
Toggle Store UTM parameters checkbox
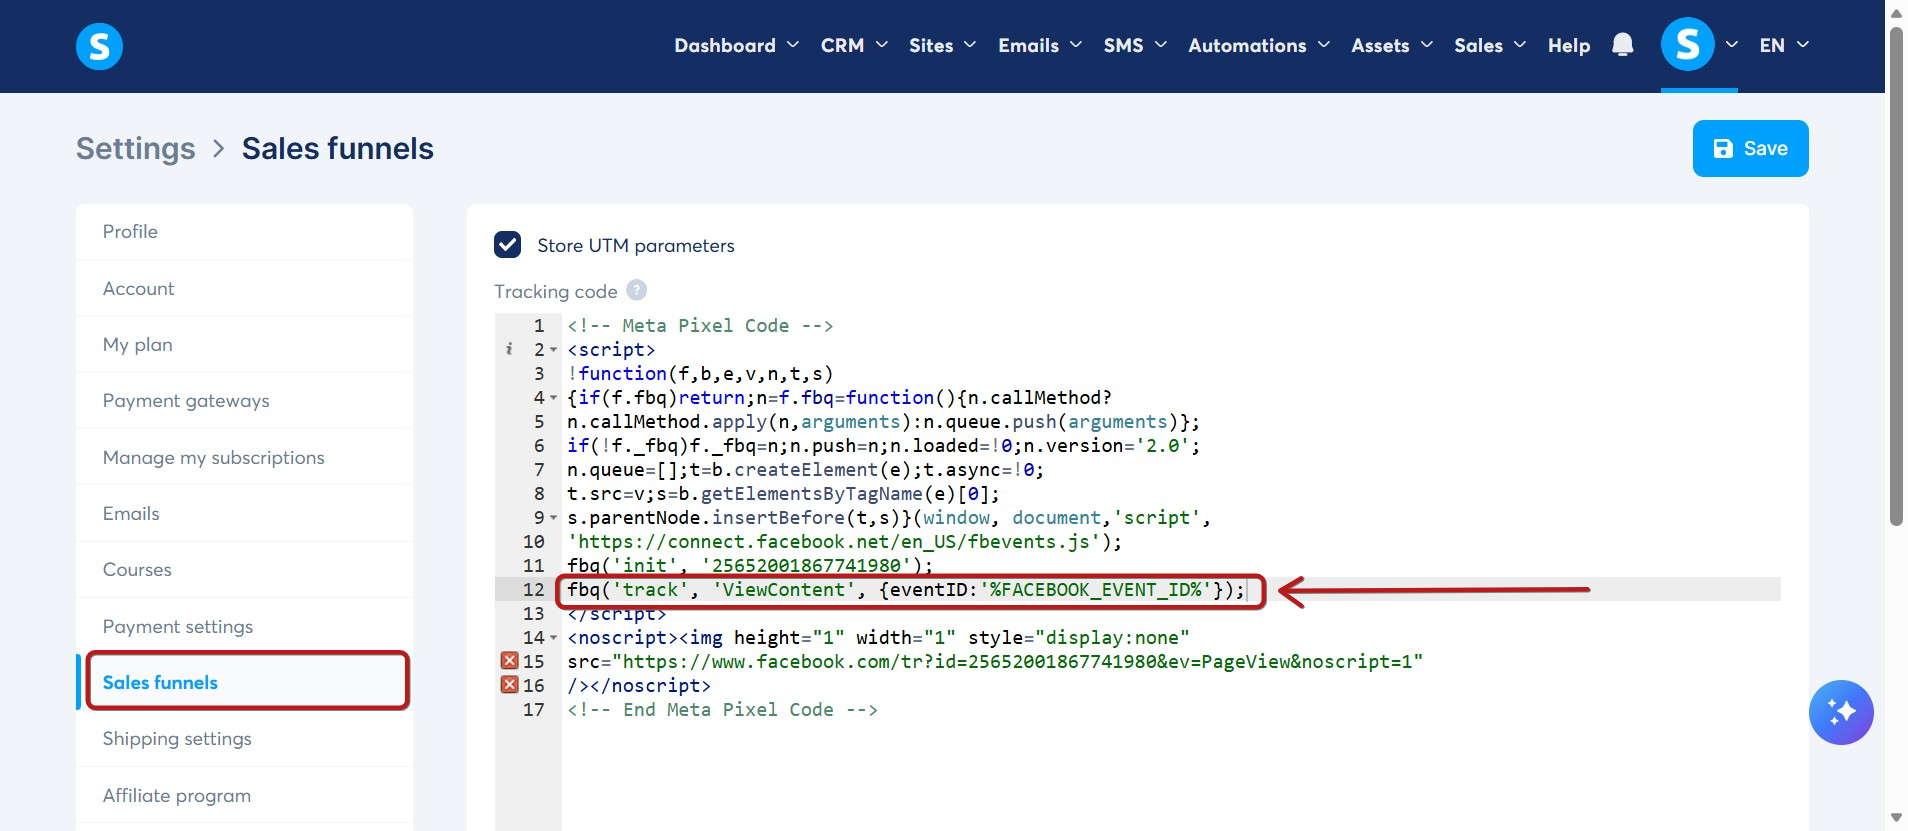tap(507, 245)
